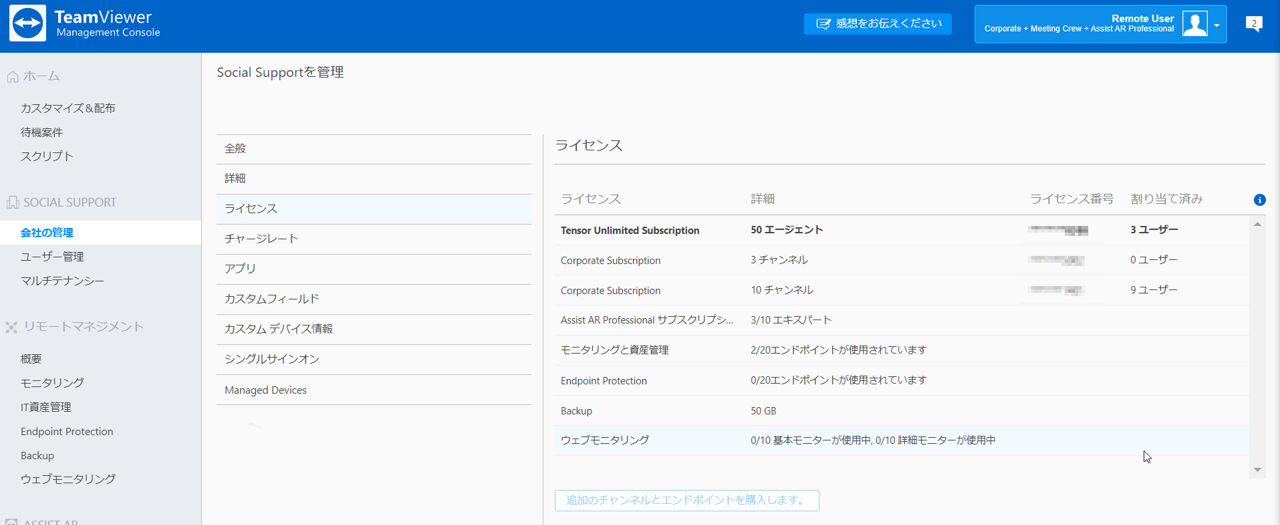This screenshot has width=1280, height=525.
Task: Open Backup in sidebar
Action: pos(37,456)
